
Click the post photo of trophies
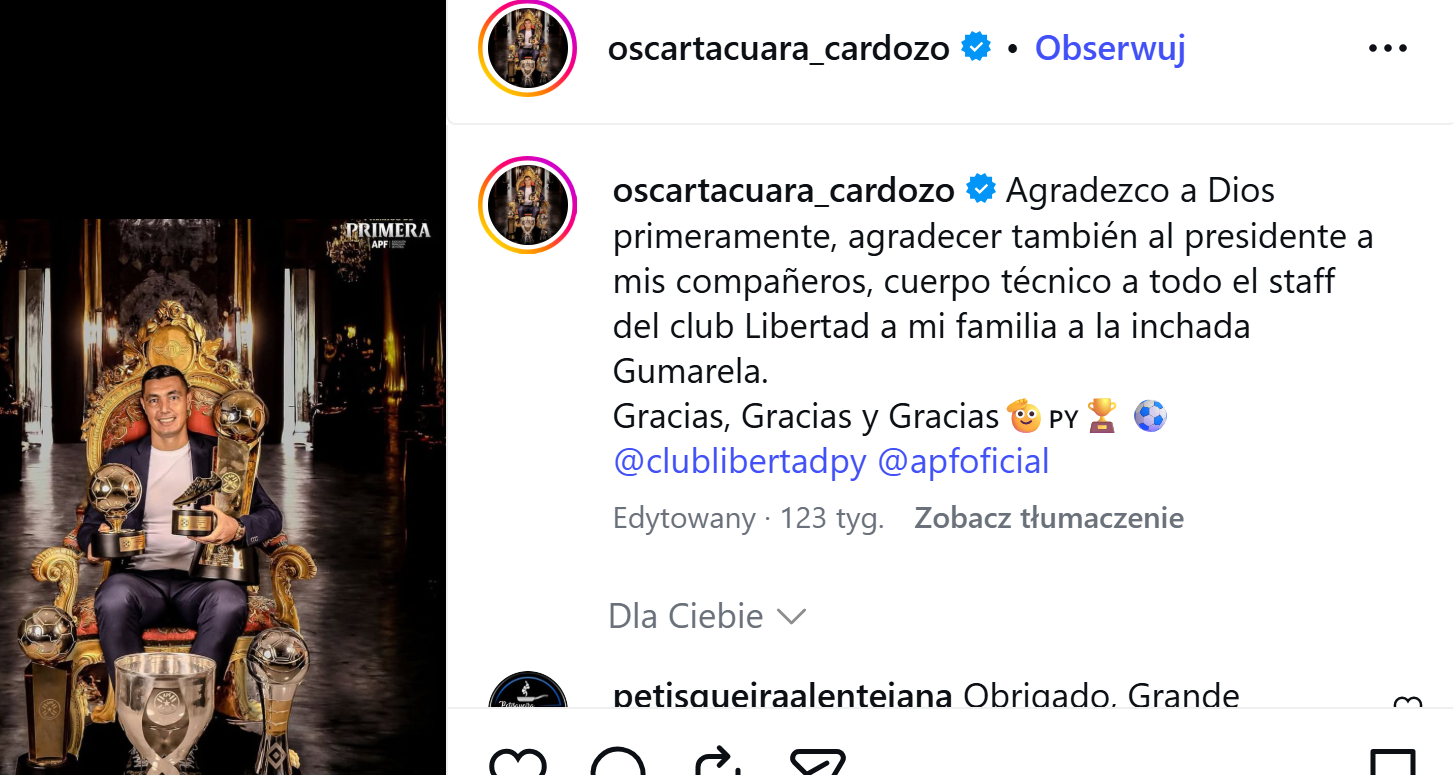[x=222, y=497]
